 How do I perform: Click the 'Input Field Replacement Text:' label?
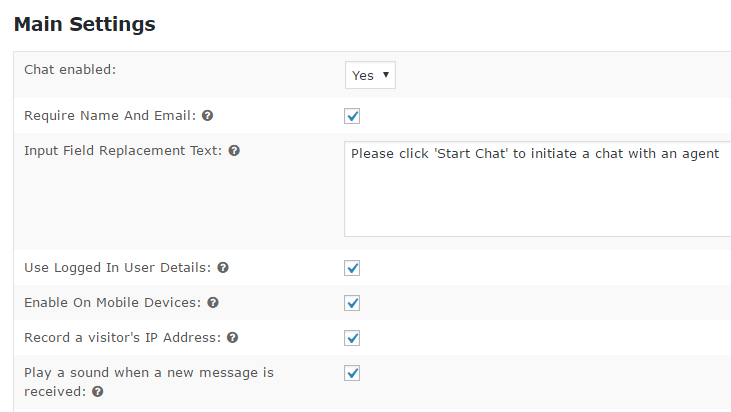coord(123,151)
